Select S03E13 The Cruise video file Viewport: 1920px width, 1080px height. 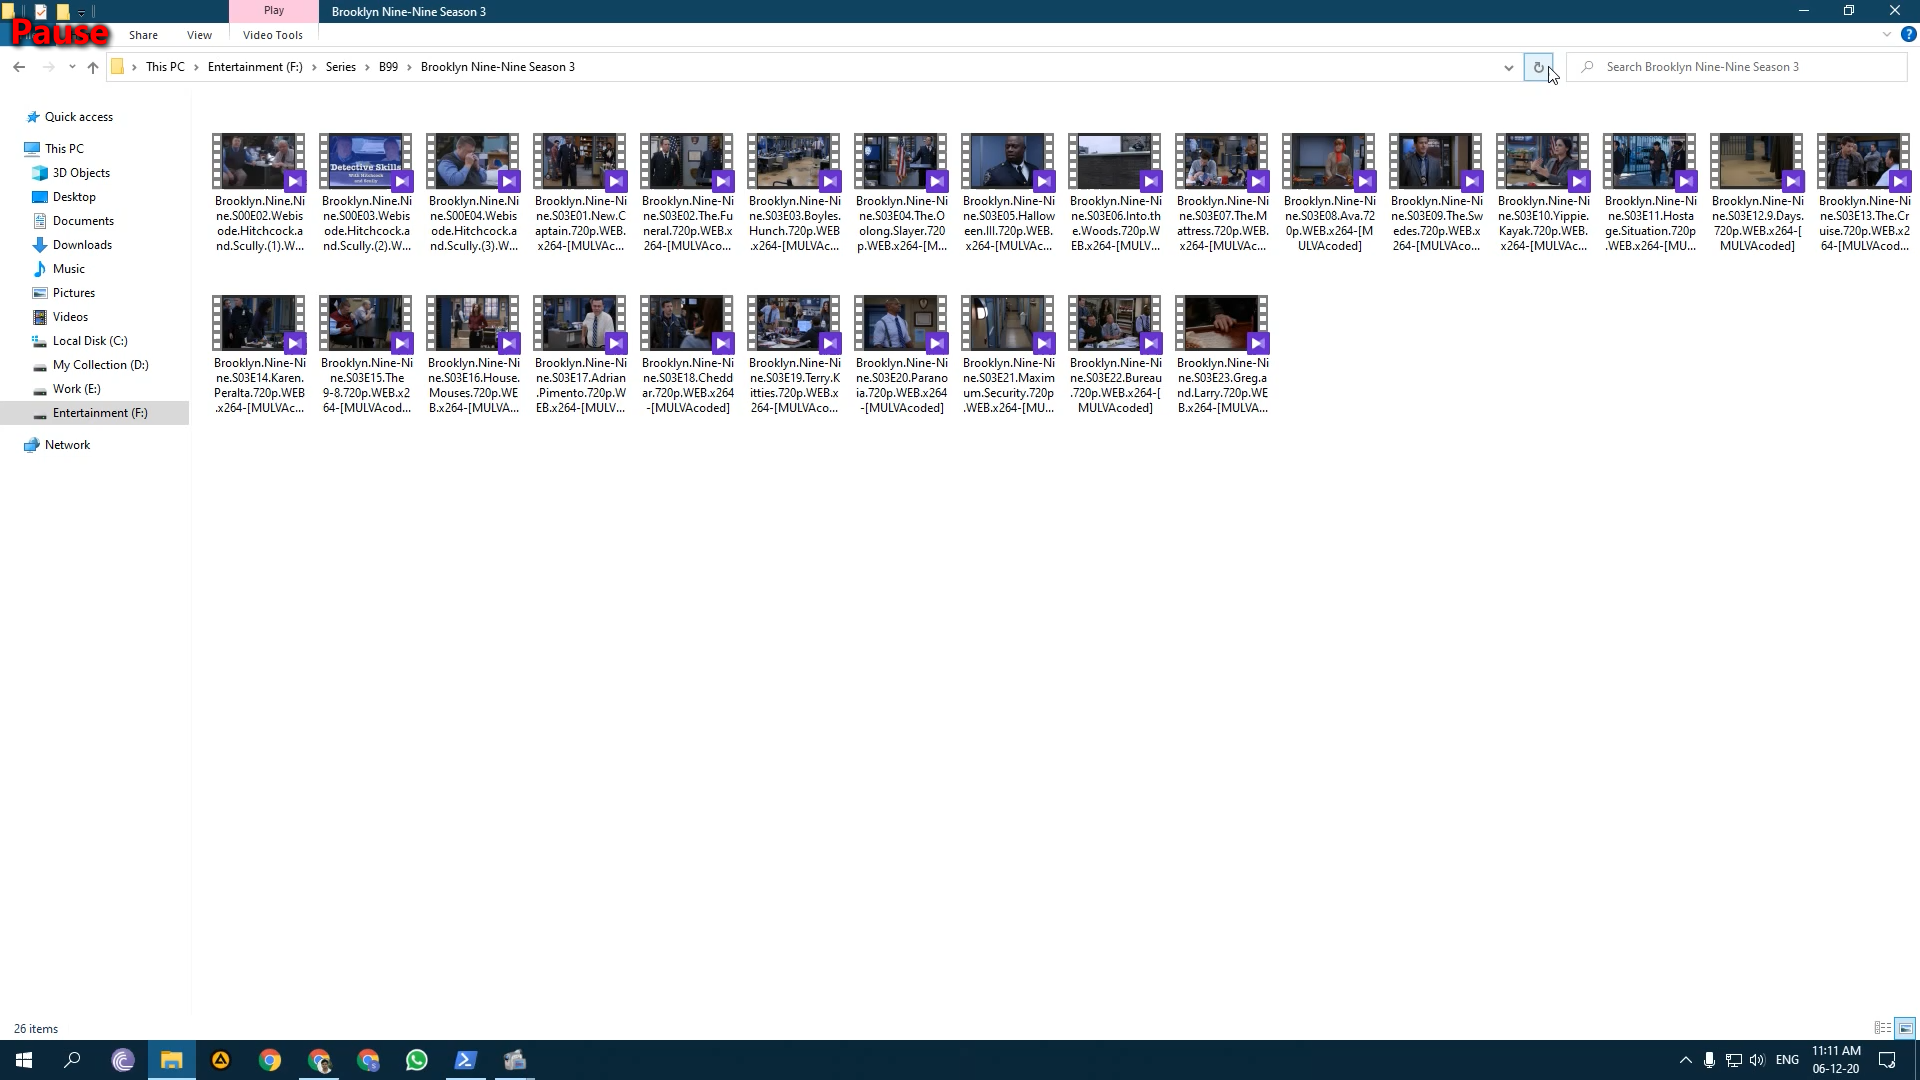coord(1864,193)
